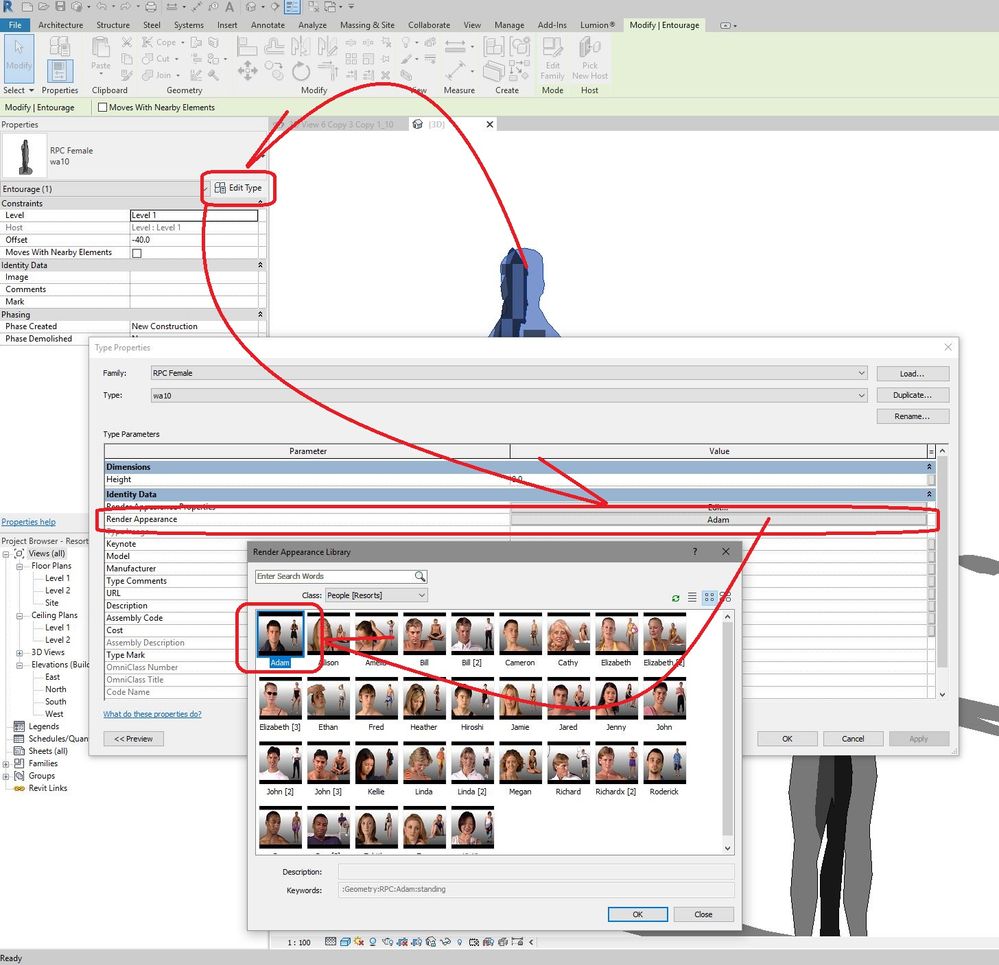999x965 pixels.
Task: Collapse the Dimensions group in Type Parameters
Action: (930, 467)
